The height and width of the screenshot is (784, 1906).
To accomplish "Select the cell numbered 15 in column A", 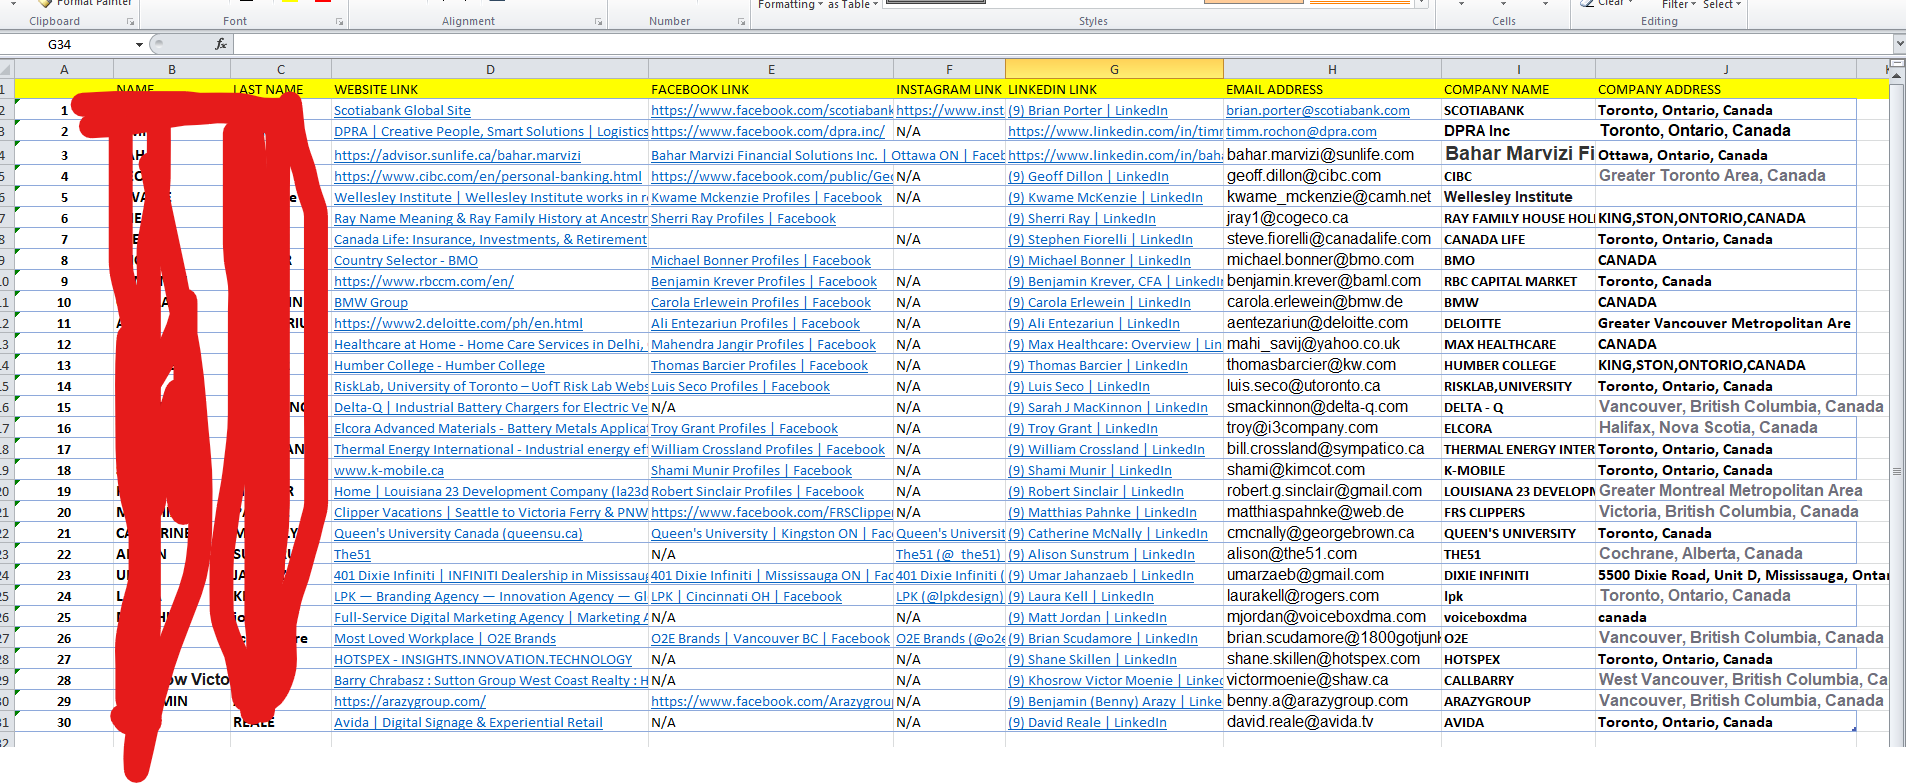I will click(x=64, y=408).
